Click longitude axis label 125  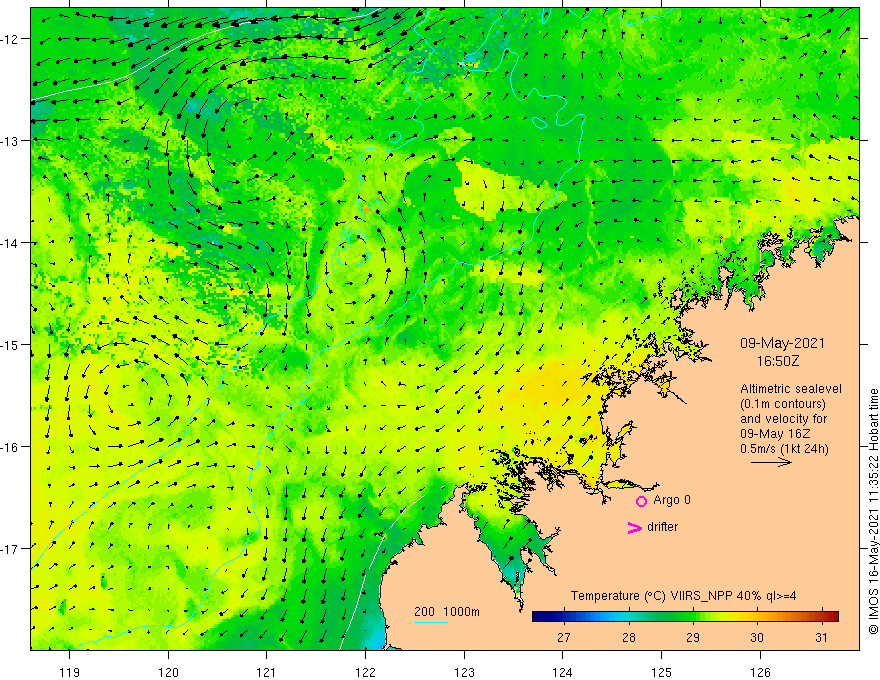[662, 672]
